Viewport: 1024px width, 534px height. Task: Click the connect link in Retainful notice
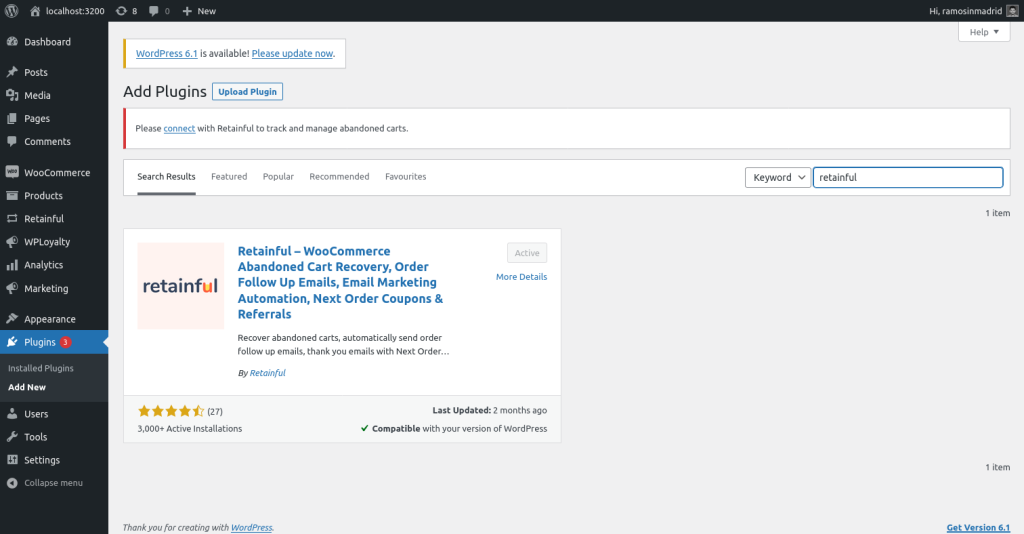[x=179, y=129]
